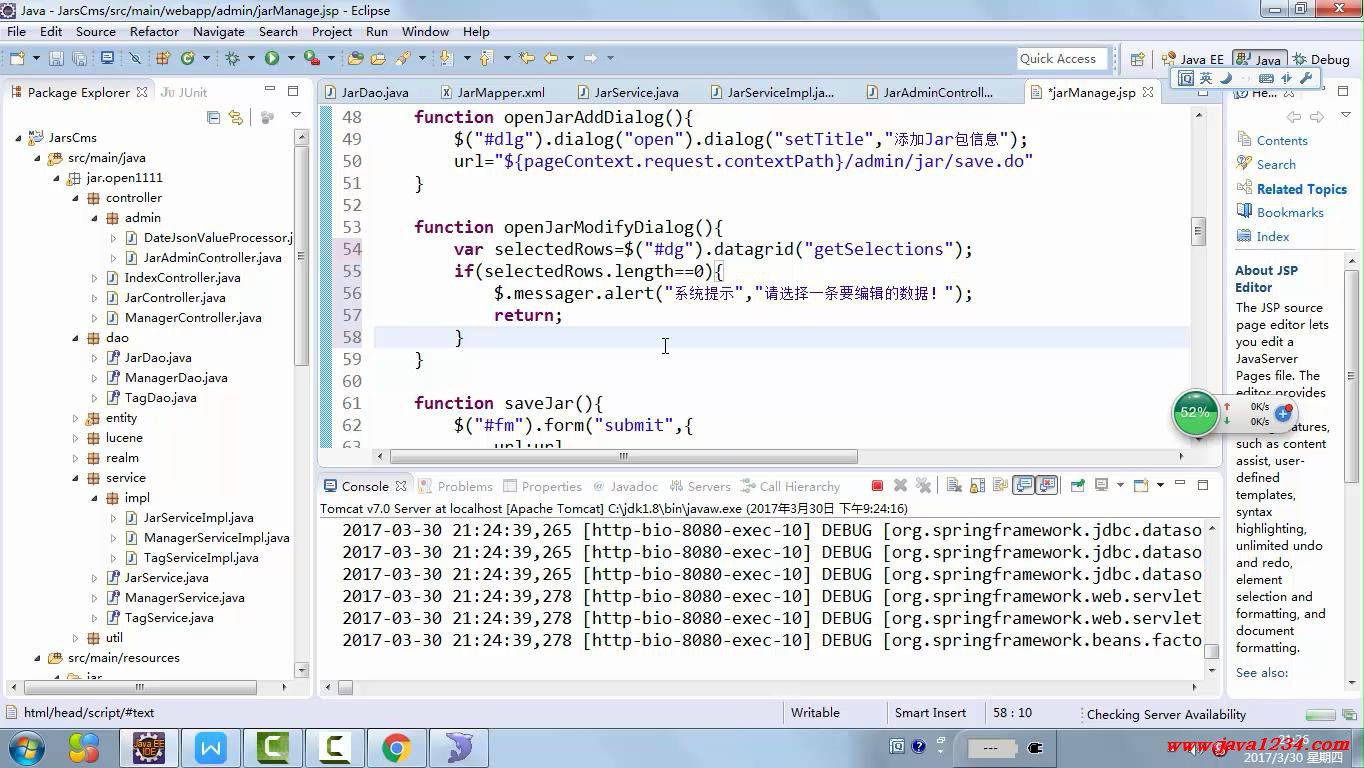The width and height of the screenshot is (1364, 768).
Task: Clear the Console output
Action: click(x=954, y=486)
